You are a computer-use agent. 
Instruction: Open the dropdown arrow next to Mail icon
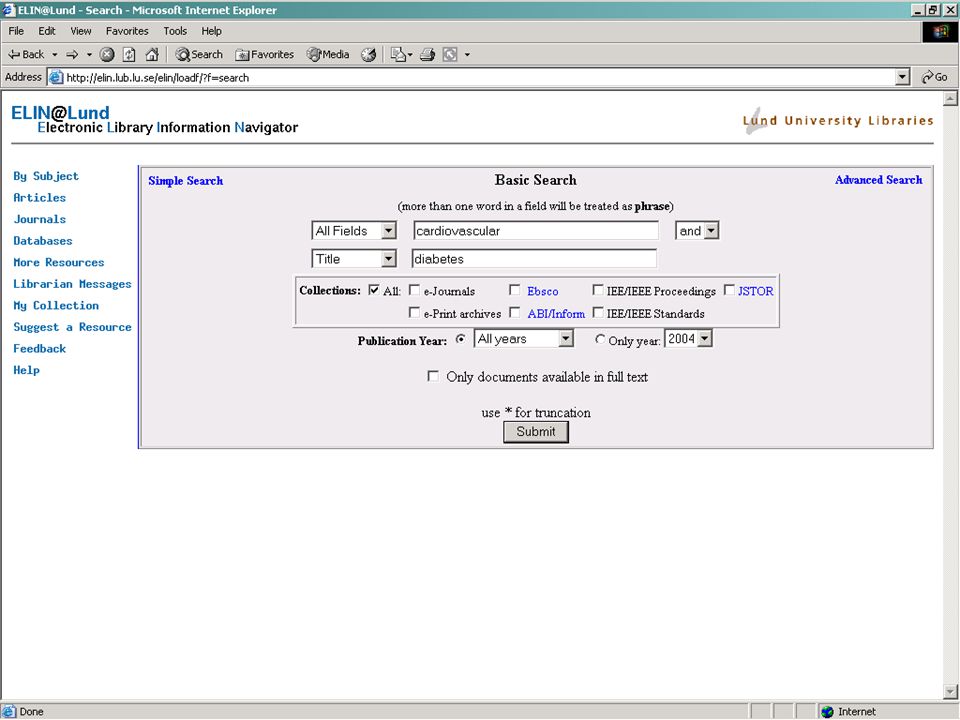[410, 54]
